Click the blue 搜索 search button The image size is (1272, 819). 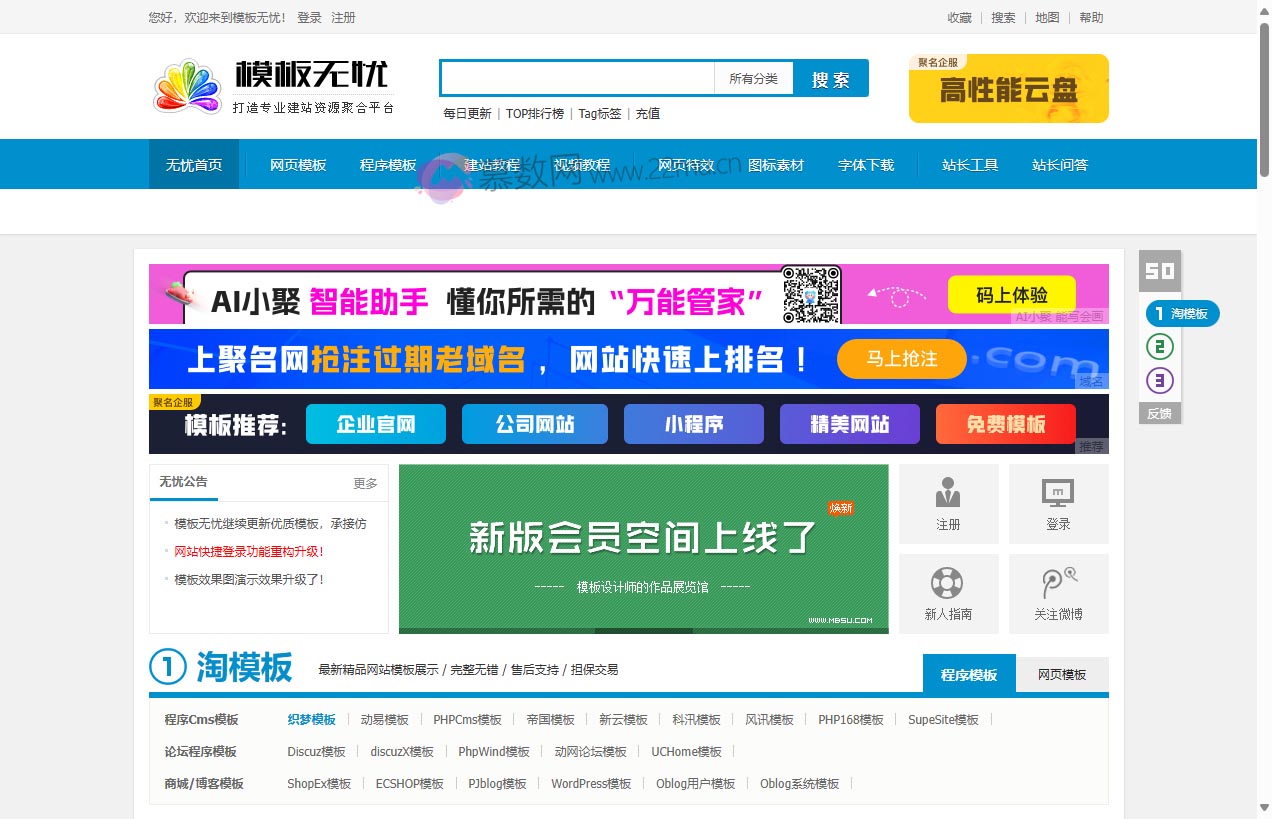tap(830, 77)
